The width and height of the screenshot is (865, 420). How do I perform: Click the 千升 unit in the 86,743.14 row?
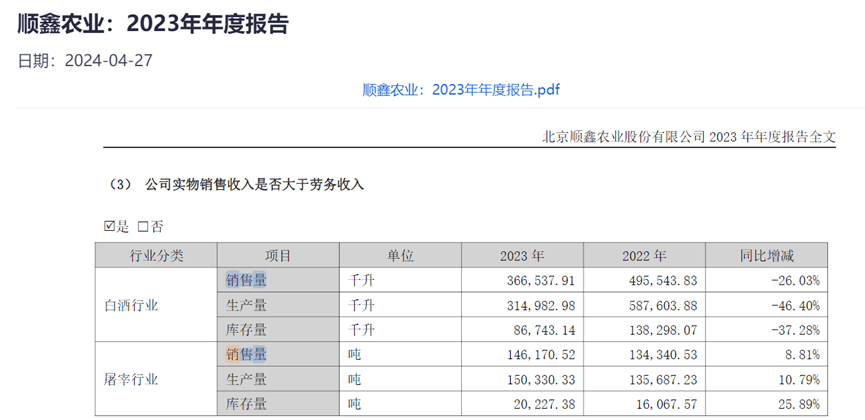tap(361, 330)
